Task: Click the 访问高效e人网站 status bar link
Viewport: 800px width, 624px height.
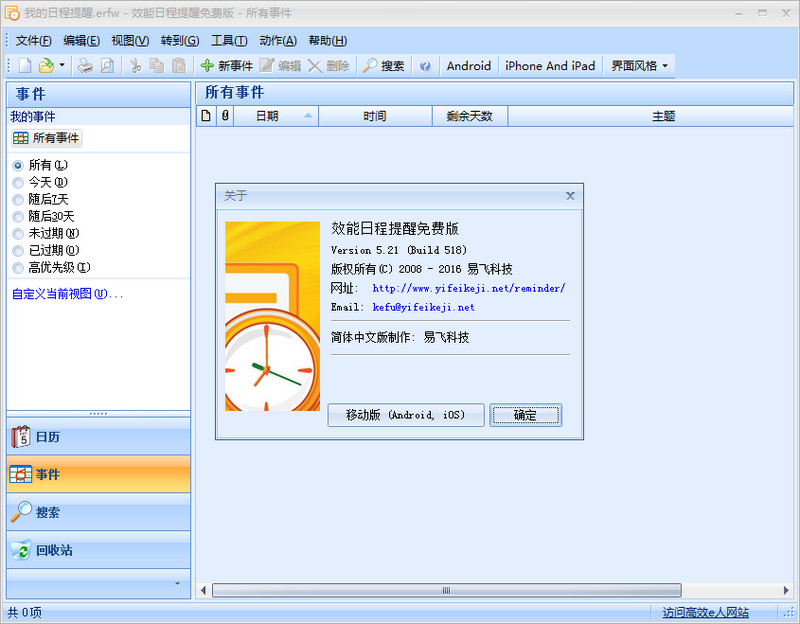Action: pyautogui.click(x=706, y=612)
